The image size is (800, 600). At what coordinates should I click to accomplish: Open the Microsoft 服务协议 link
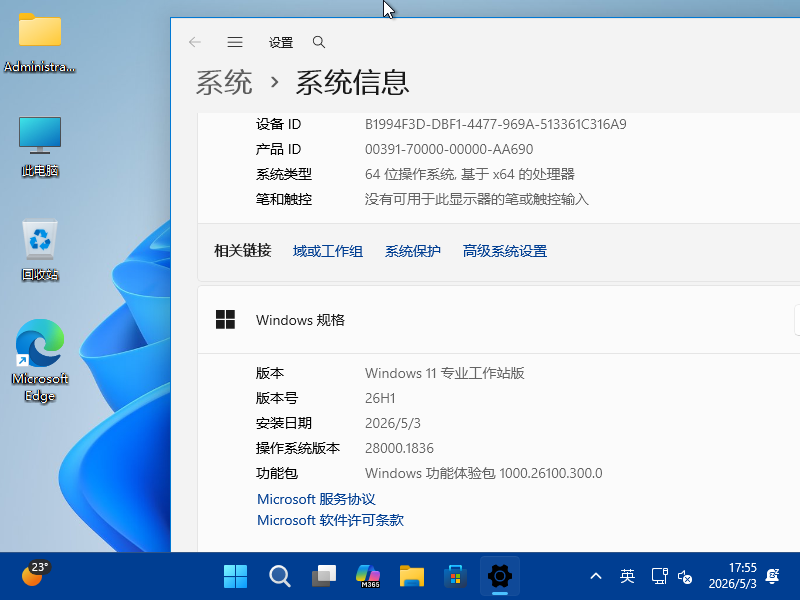316,499
